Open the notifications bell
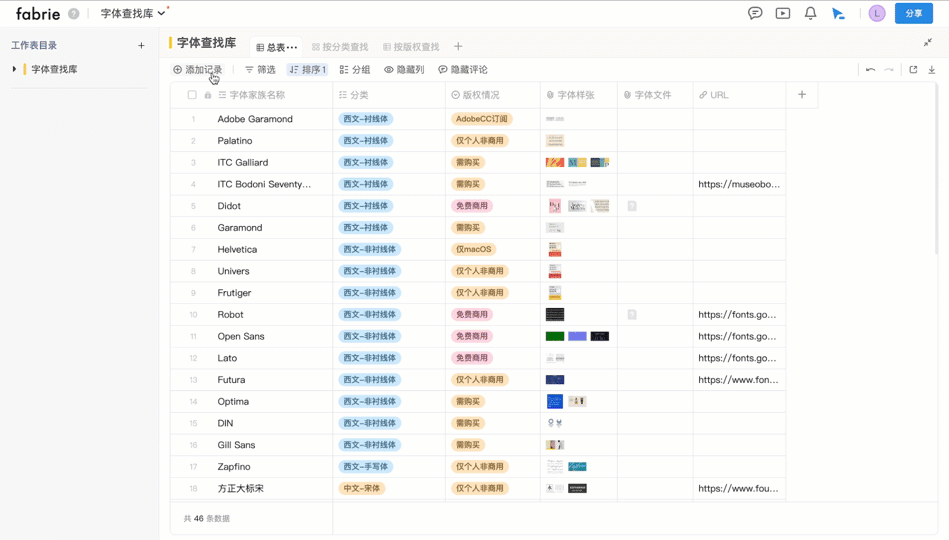The width and height of the screenshot is (949, 540). [x=810, y=13]
